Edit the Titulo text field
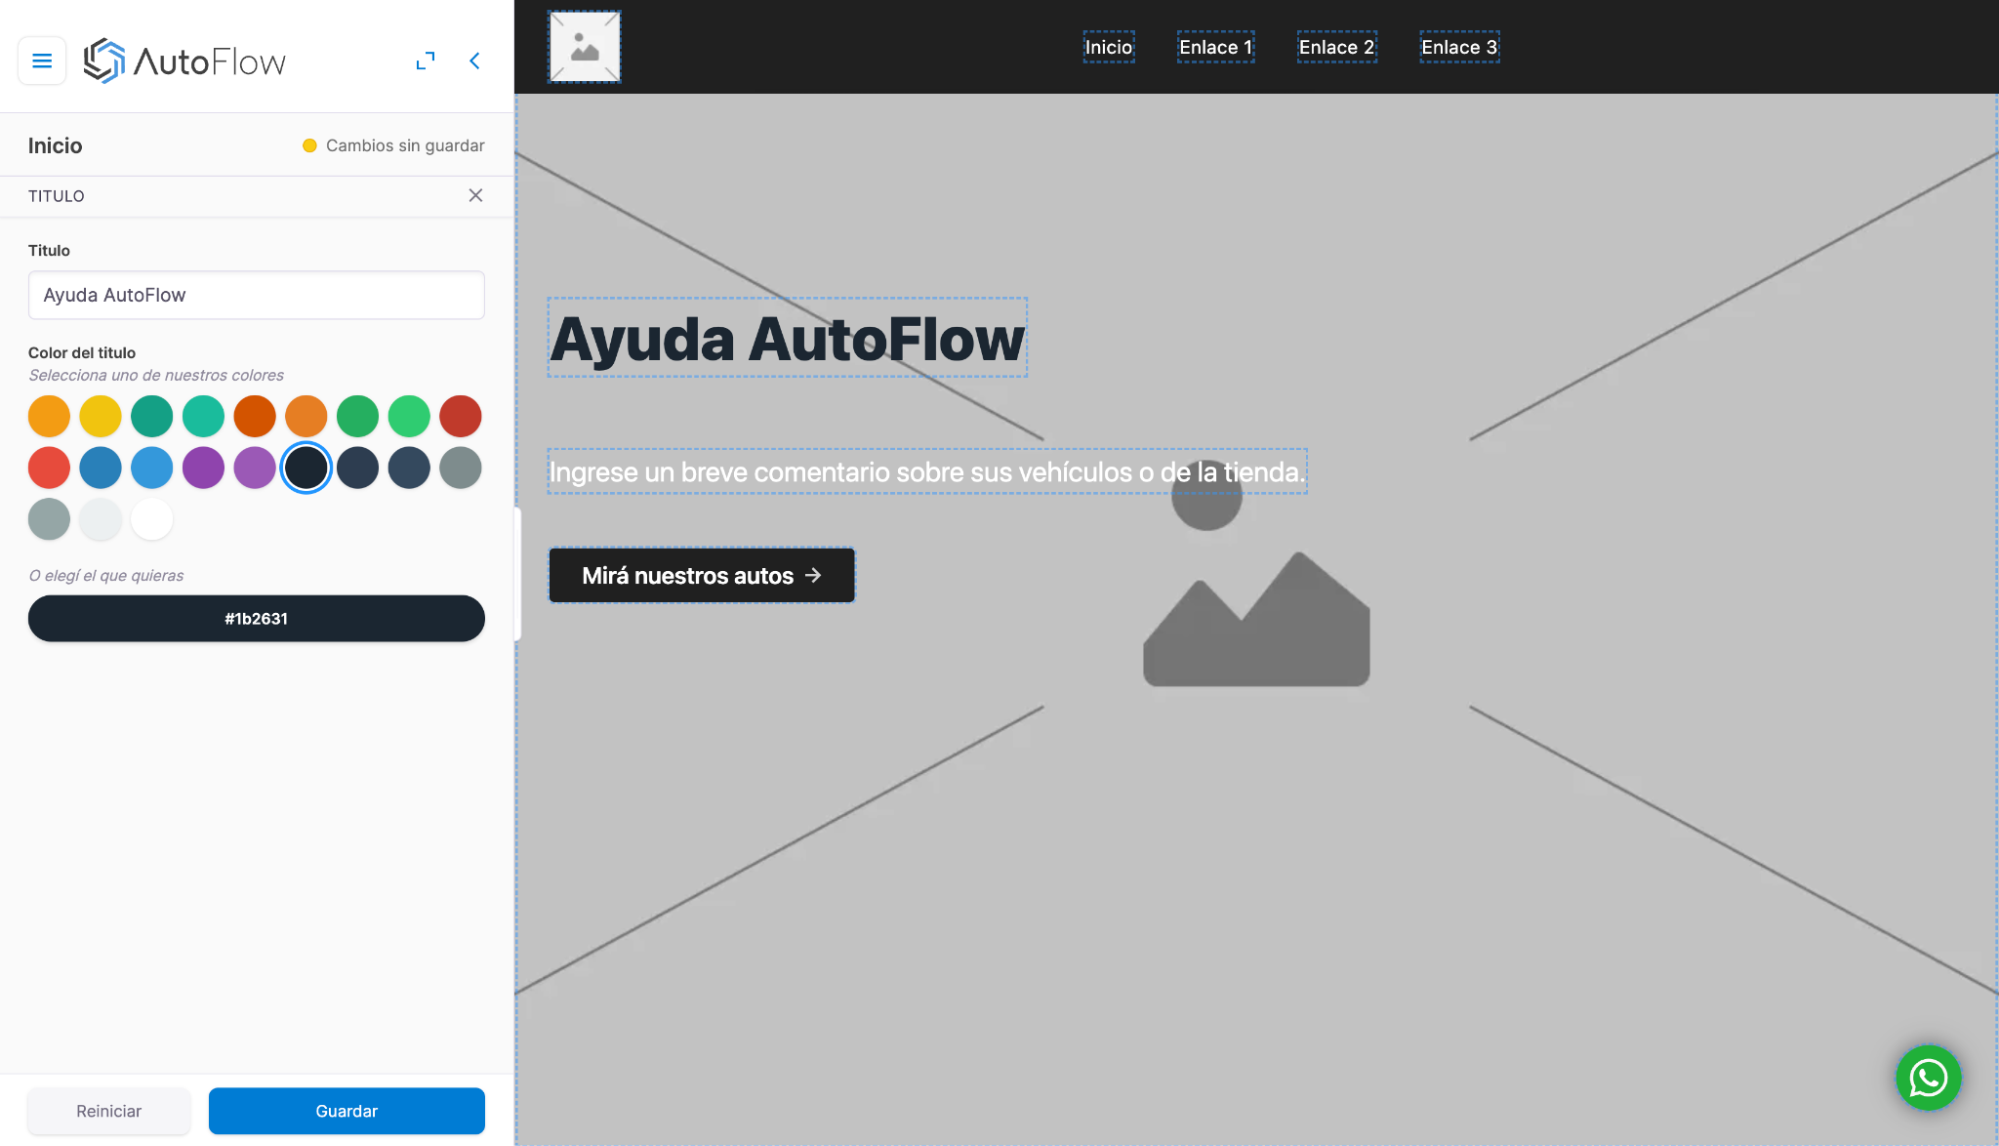 pos(256,295)
